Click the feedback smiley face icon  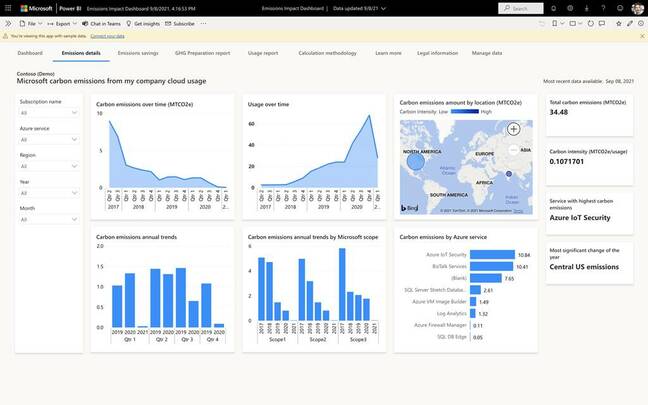pyautogui.click(x=619, y=8)
